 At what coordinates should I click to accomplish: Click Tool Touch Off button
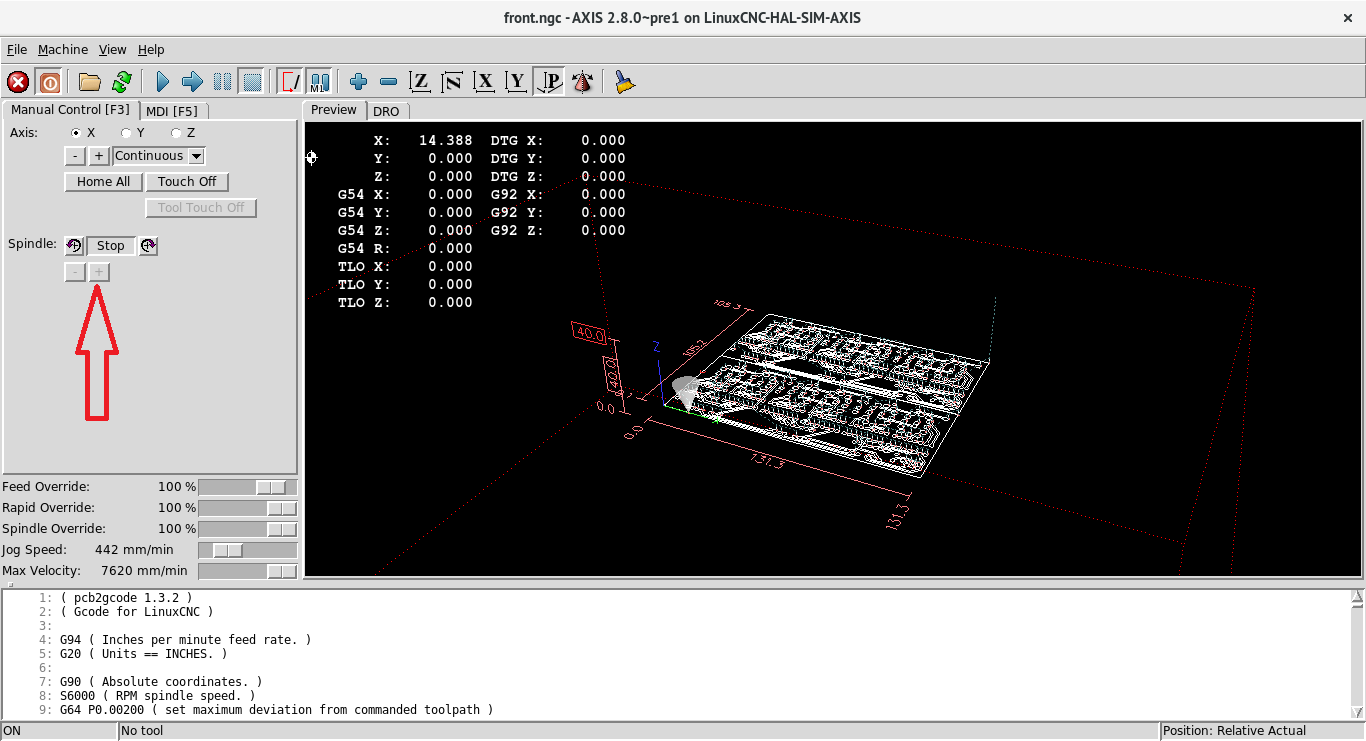click(x=201, y=208)
